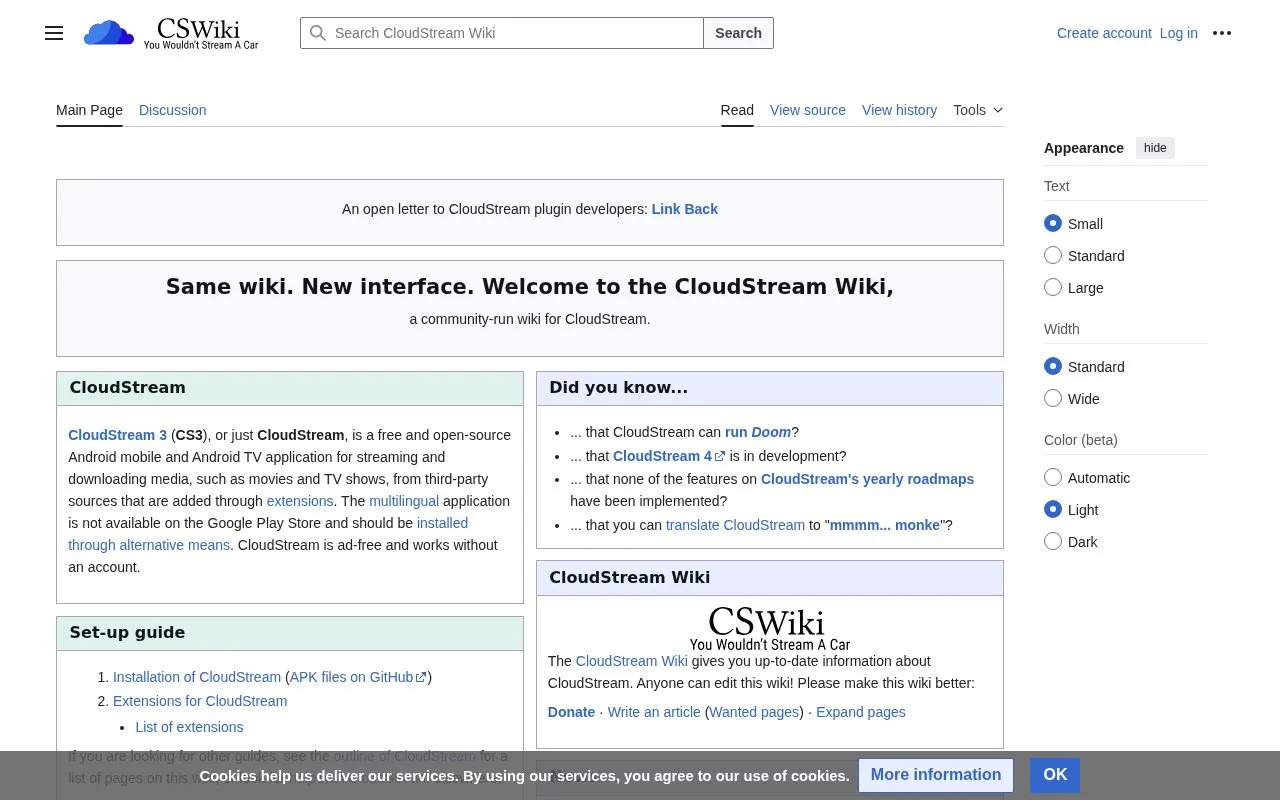Click the Donate link
Screen dimensions: 1280x800
pyautogui.click(x=572, y=712)
